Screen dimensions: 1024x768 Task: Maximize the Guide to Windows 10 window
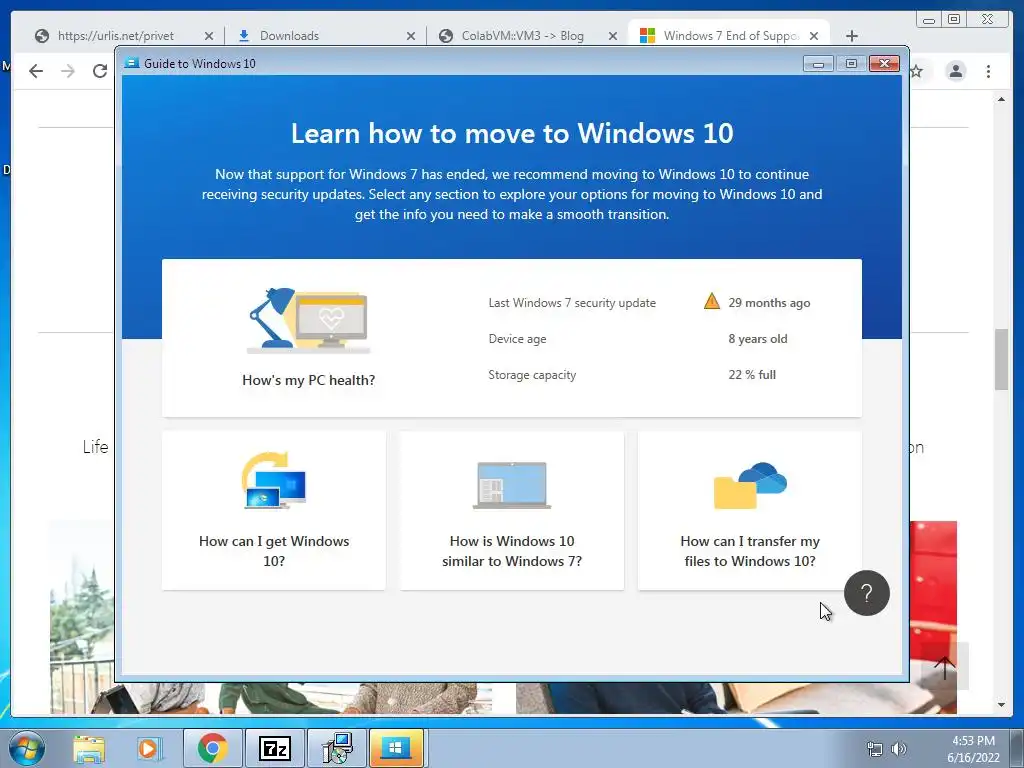851,63
